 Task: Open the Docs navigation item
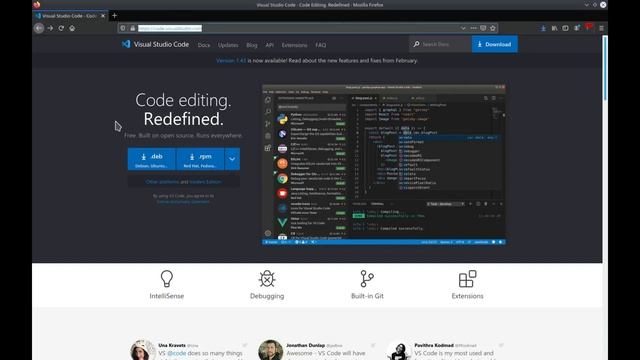tap(204, 45)
